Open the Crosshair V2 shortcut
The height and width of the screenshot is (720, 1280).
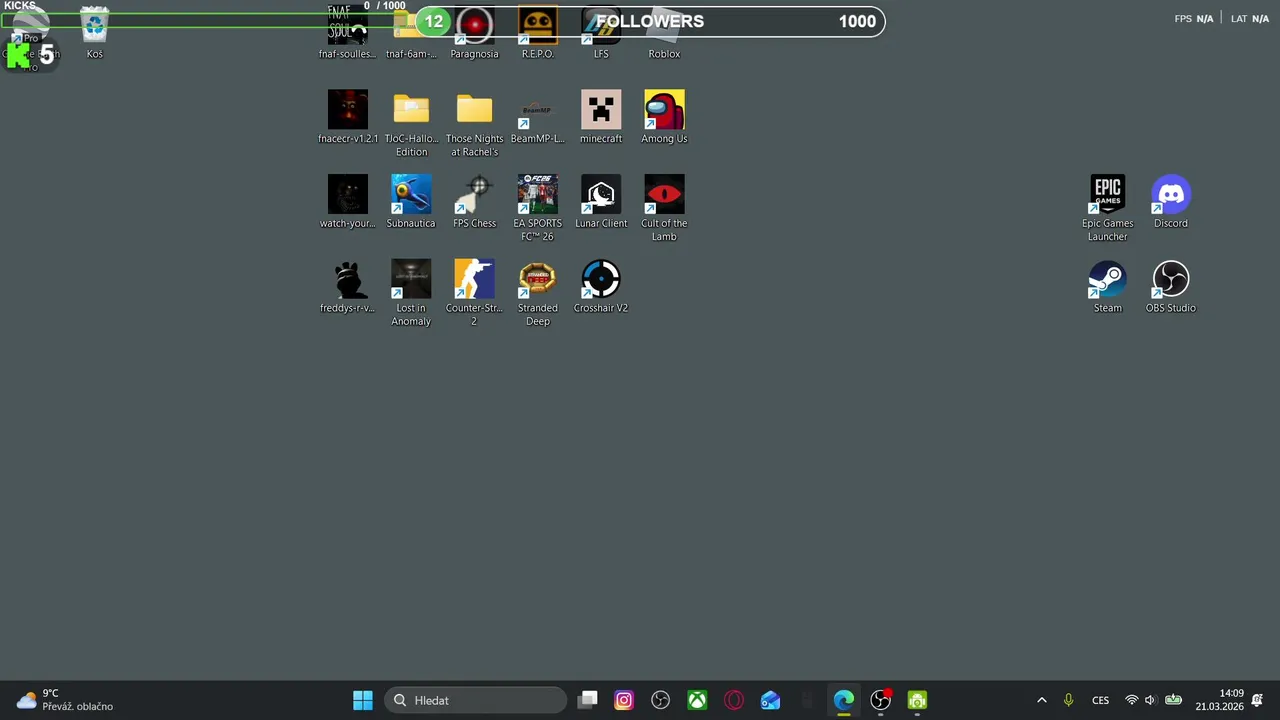pyautogui.click(x=601, y=287)
